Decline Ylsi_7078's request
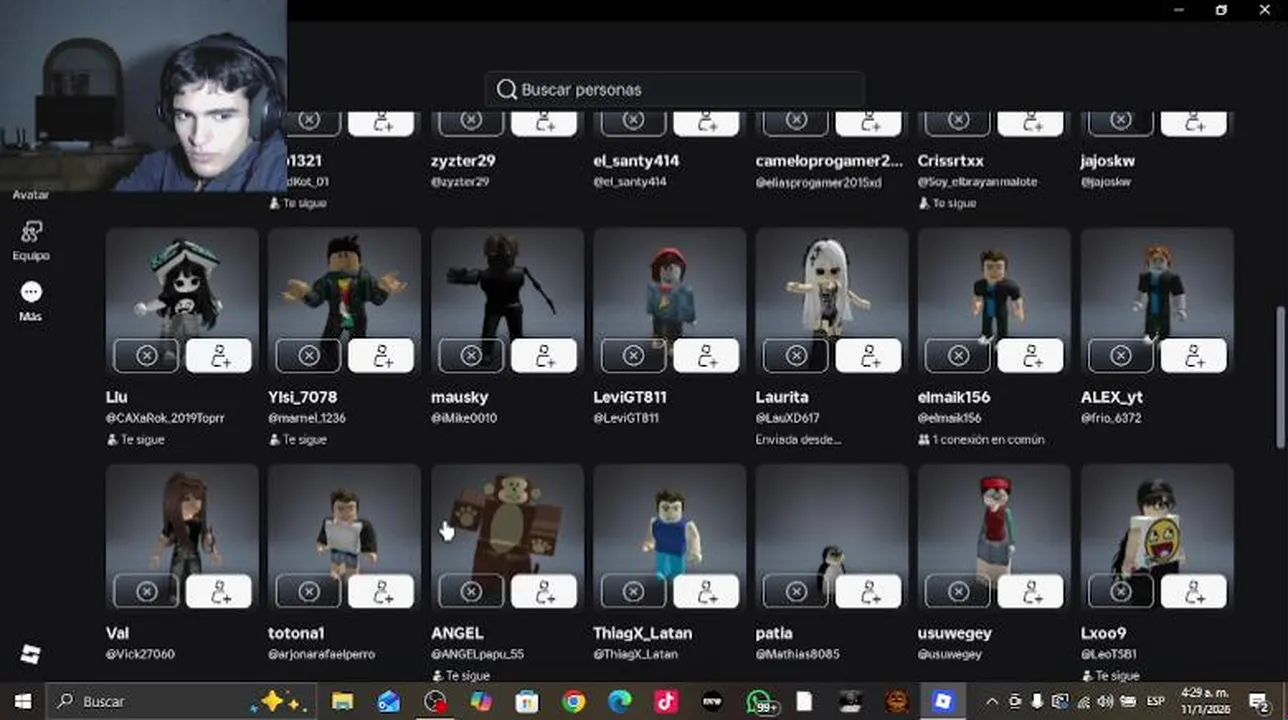The image size is (1288, 720). coord(308,355)
